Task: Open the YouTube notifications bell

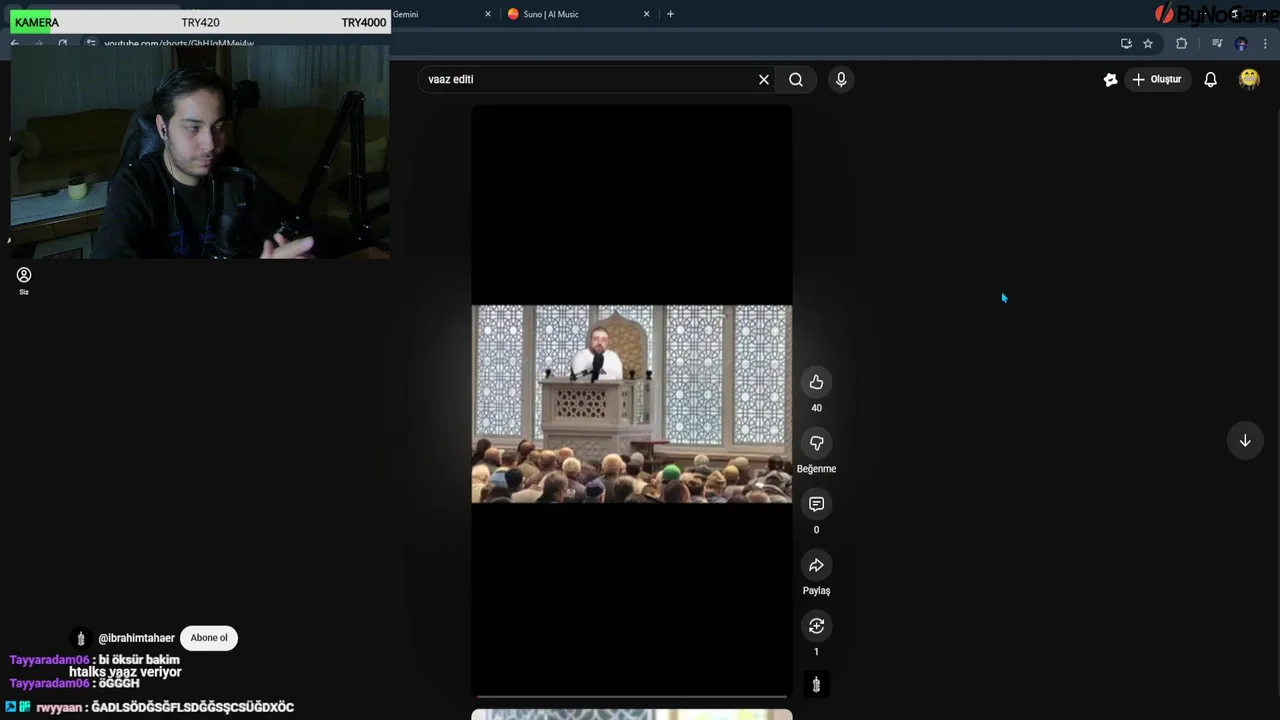Action: tap(1211, 79)
